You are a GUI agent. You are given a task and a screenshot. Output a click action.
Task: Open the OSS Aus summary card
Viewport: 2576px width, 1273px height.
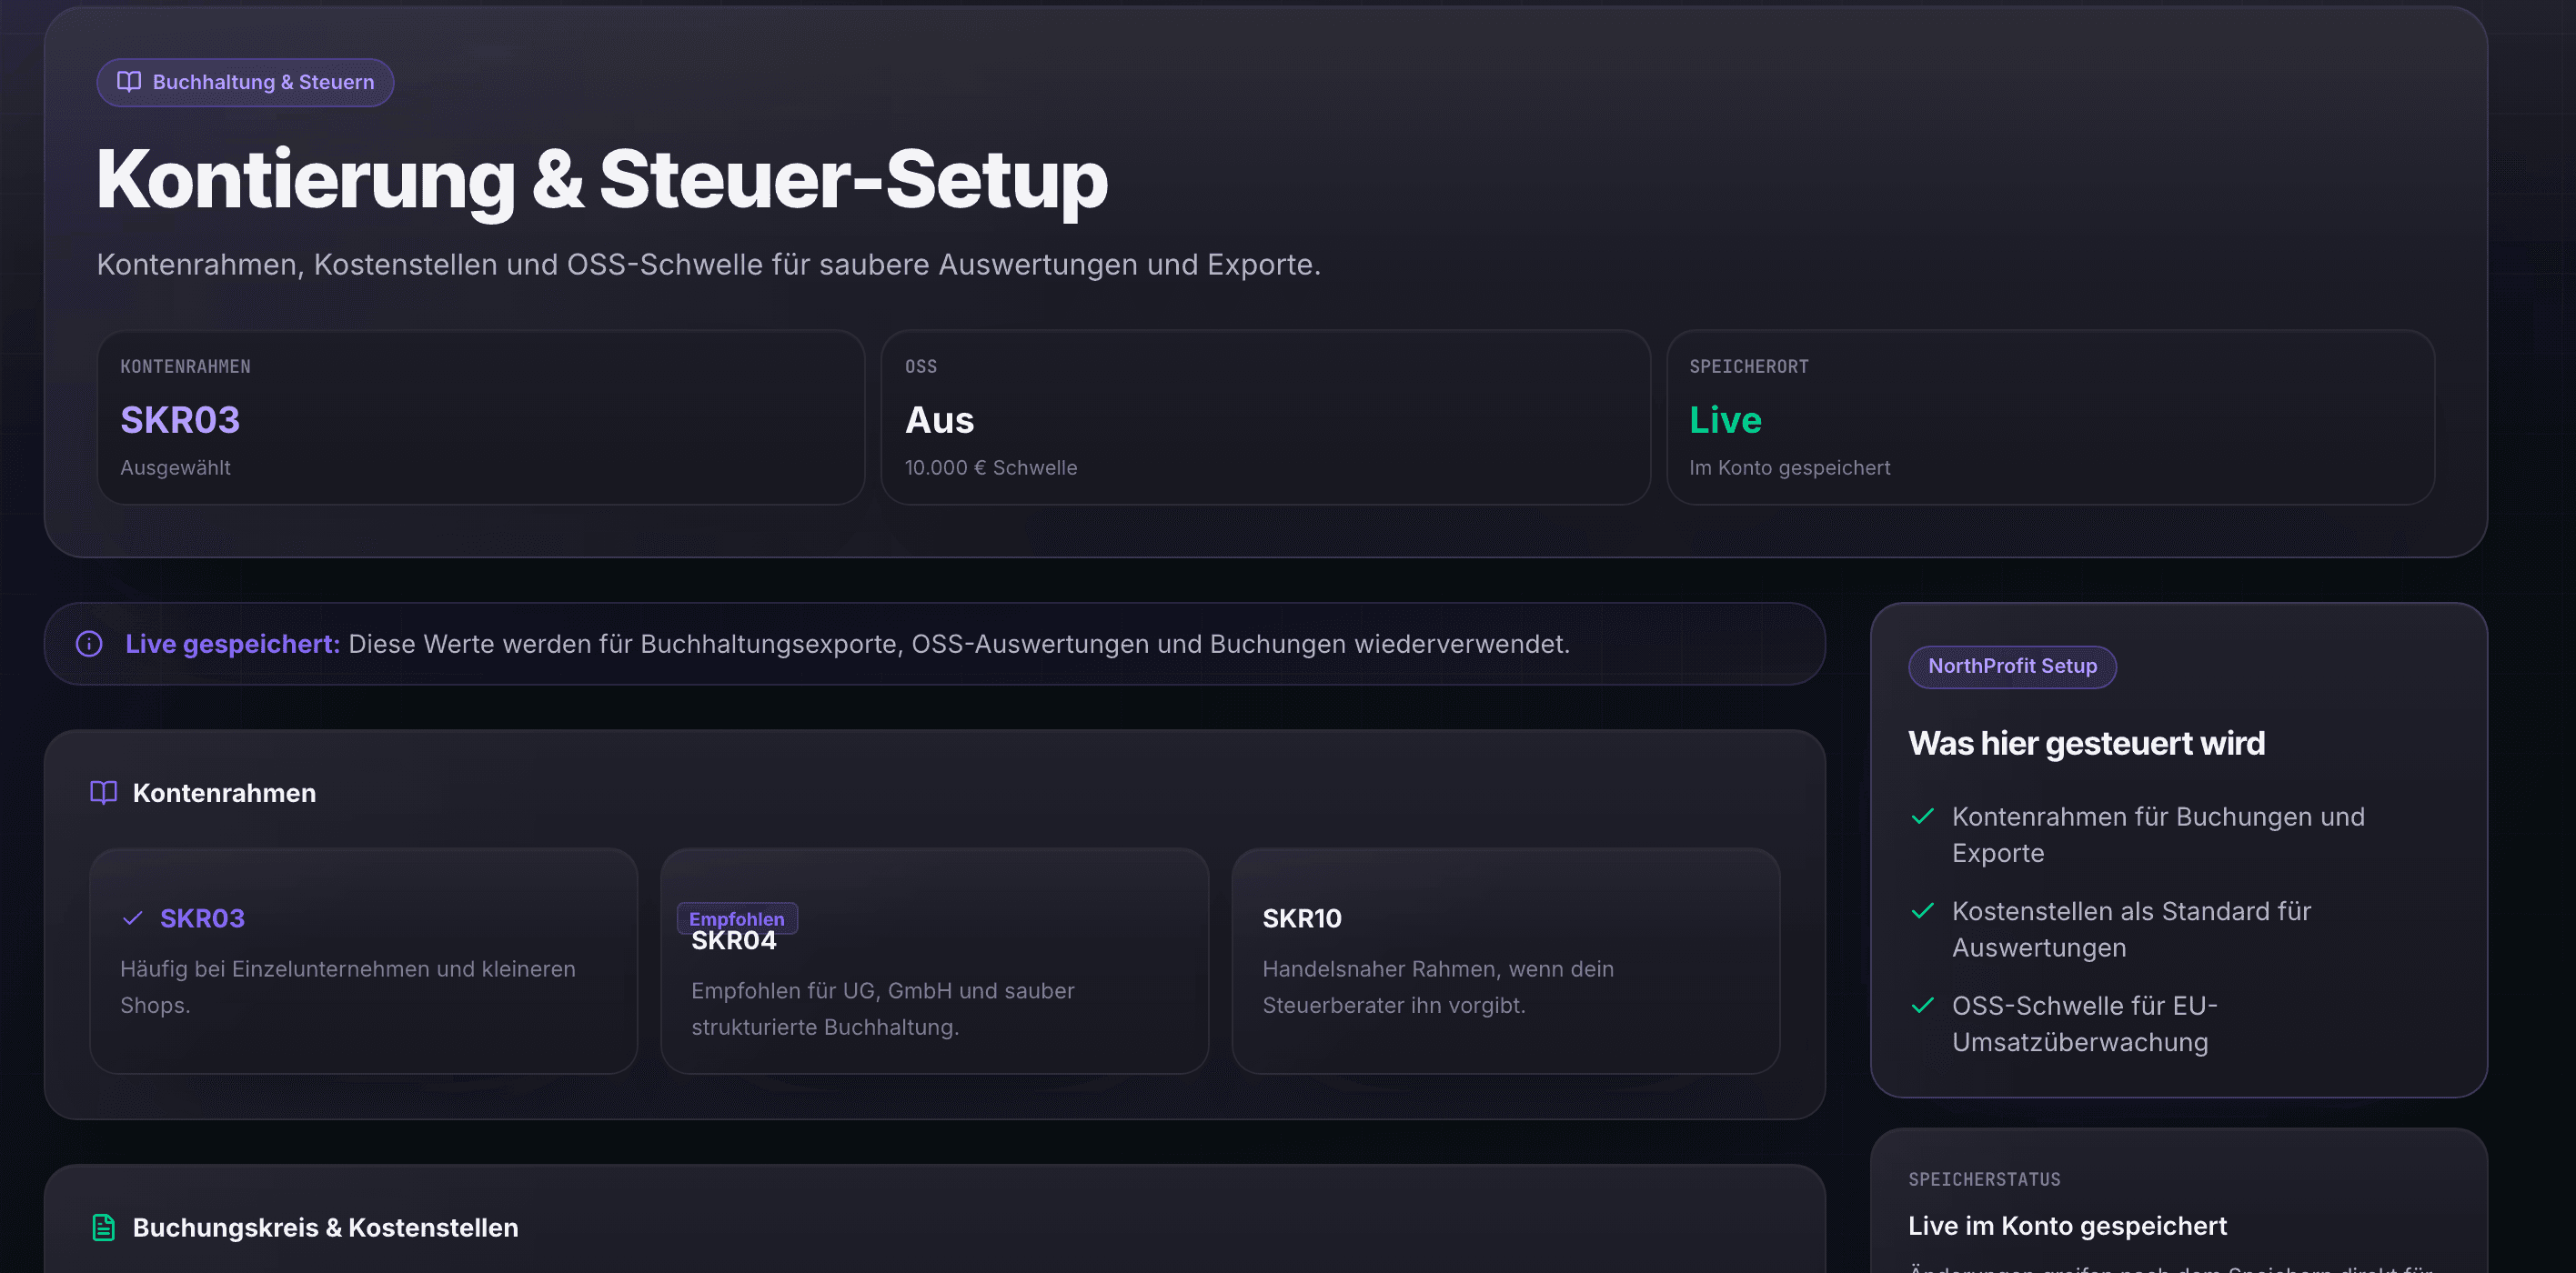1266,418
